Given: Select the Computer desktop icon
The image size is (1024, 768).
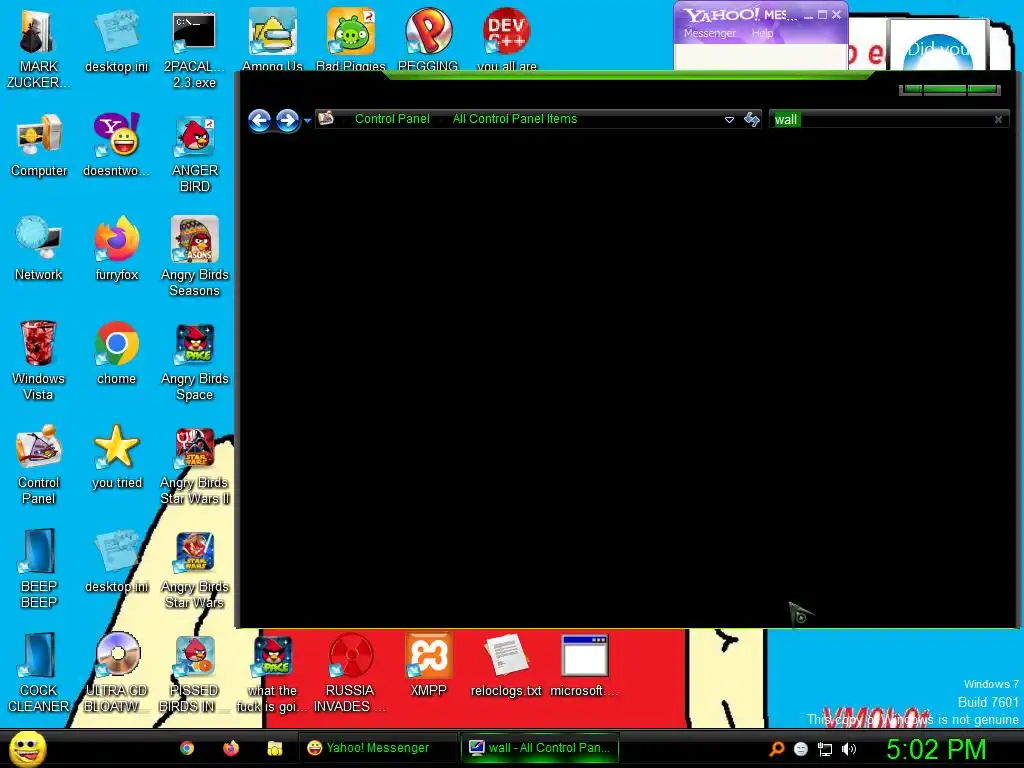Looking at the screenshot, I should pyautogui.click(x=39, y=146).
